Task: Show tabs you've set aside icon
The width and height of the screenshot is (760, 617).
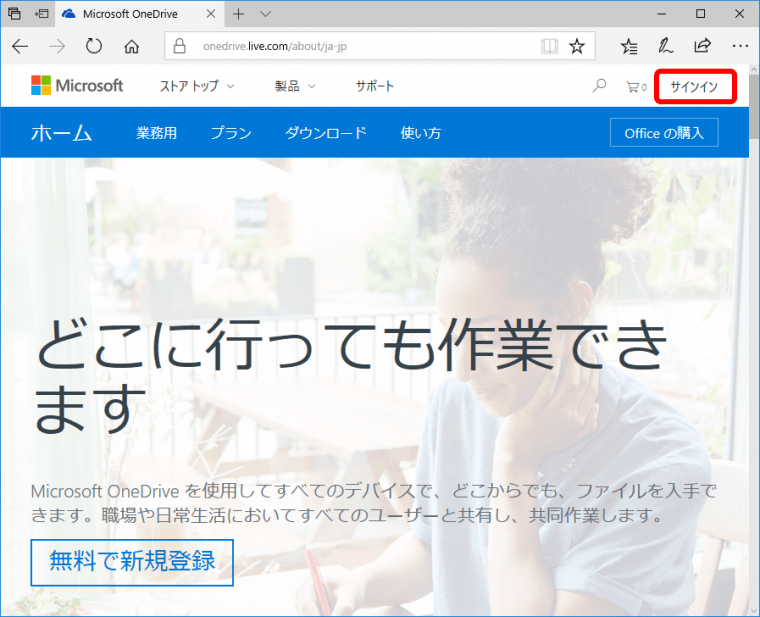Action: [x=14, y=14]
